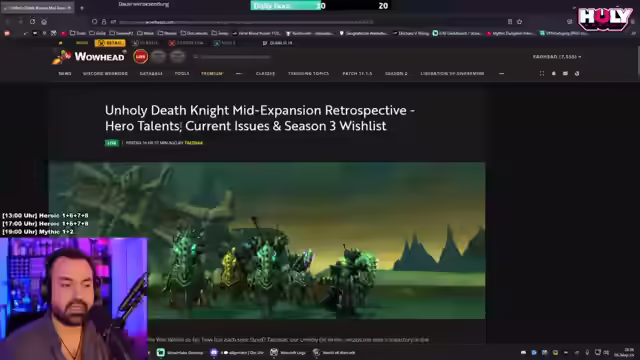Screen dimensions: 640x360
Task: Click the red LIVE round button
Action: pos(140,57)
